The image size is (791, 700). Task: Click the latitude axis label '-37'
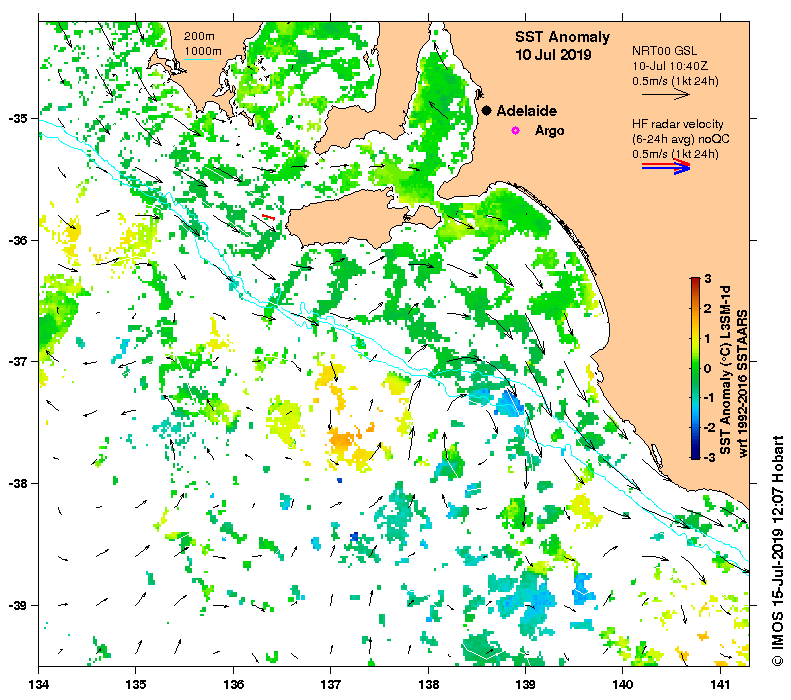click(x=18, y=362)
